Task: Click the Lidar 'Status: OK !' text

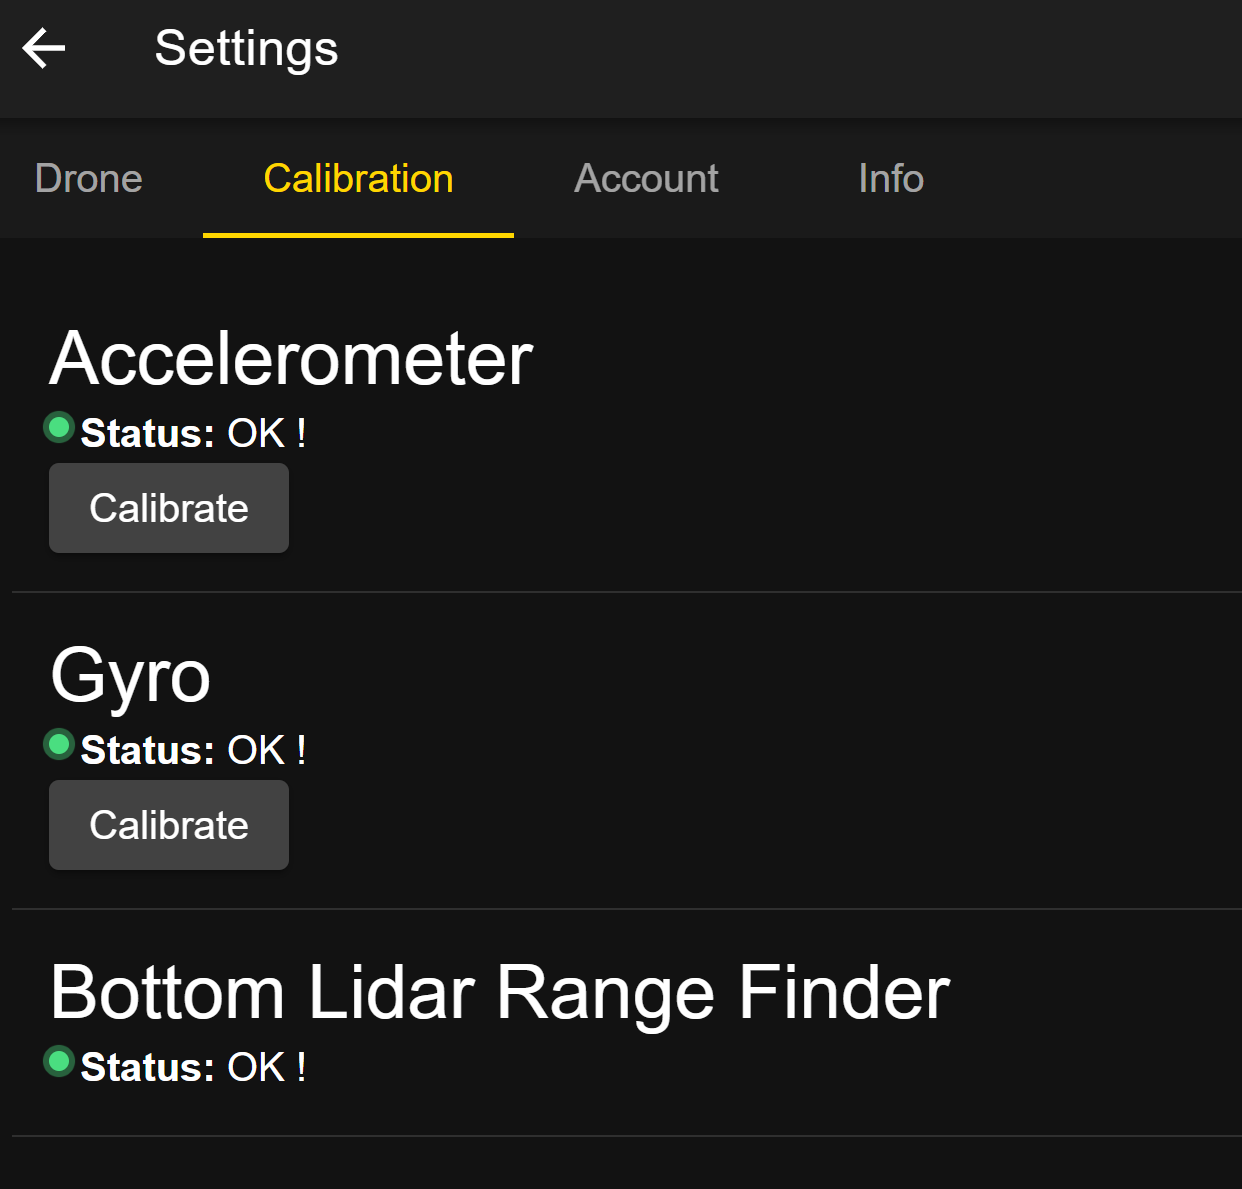Action: click(x=193, y=1068)
